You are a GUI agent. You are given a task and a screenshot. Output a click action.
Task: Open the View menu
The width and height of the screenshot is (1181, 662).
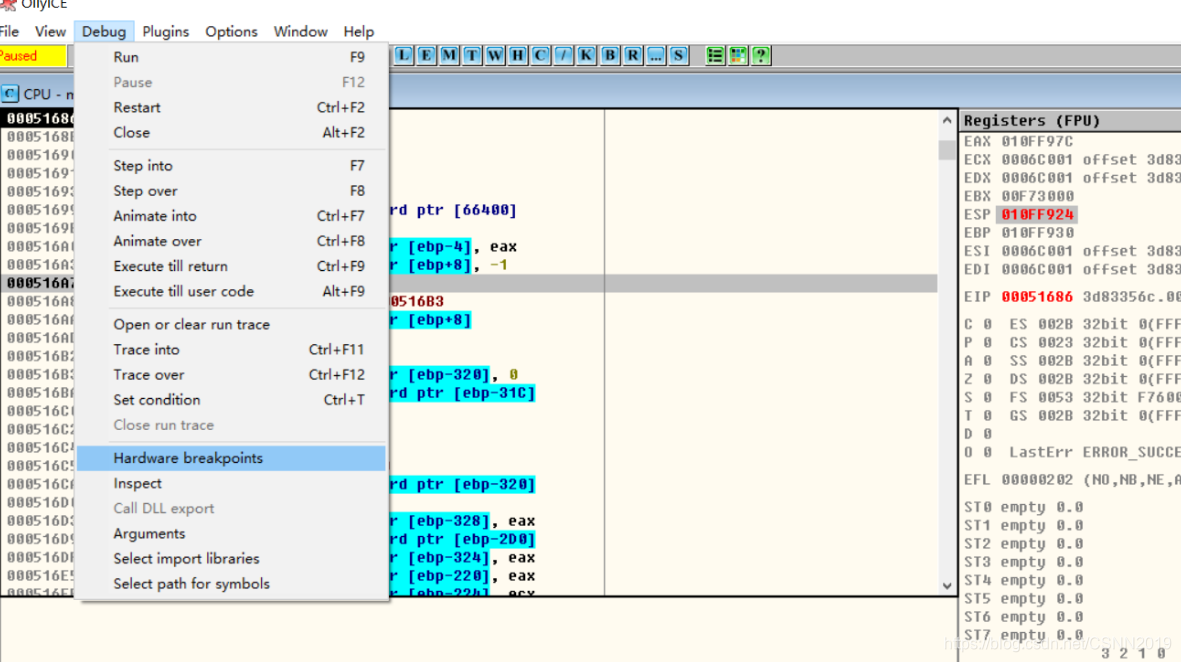point(50,32)
